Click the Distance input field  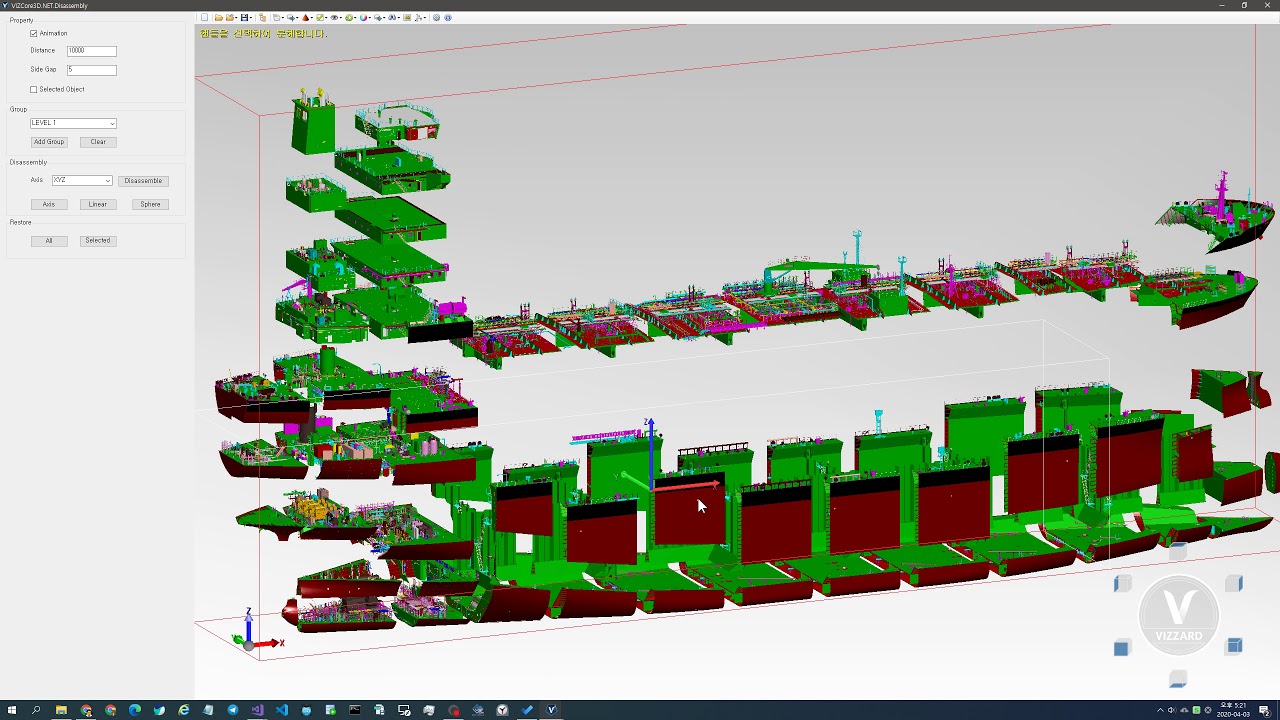[92, 50]
